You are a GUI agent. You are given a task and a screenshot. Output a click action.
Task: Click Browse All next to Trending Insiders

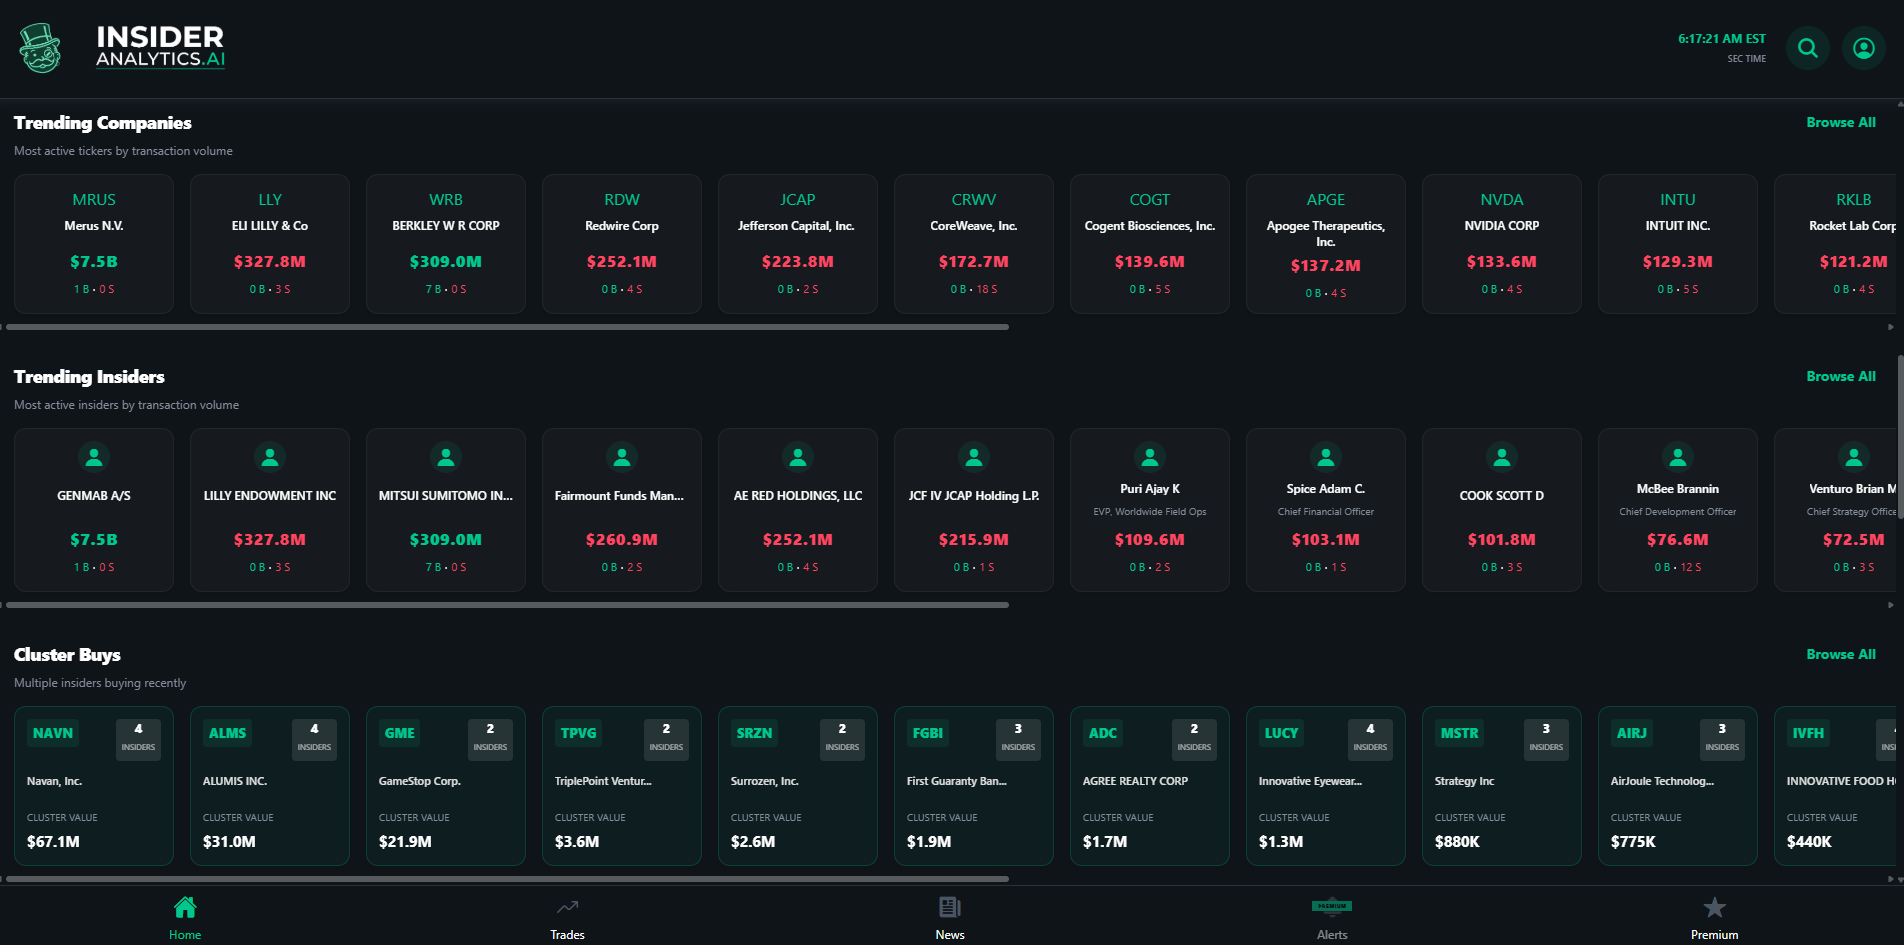[1840, 376]
